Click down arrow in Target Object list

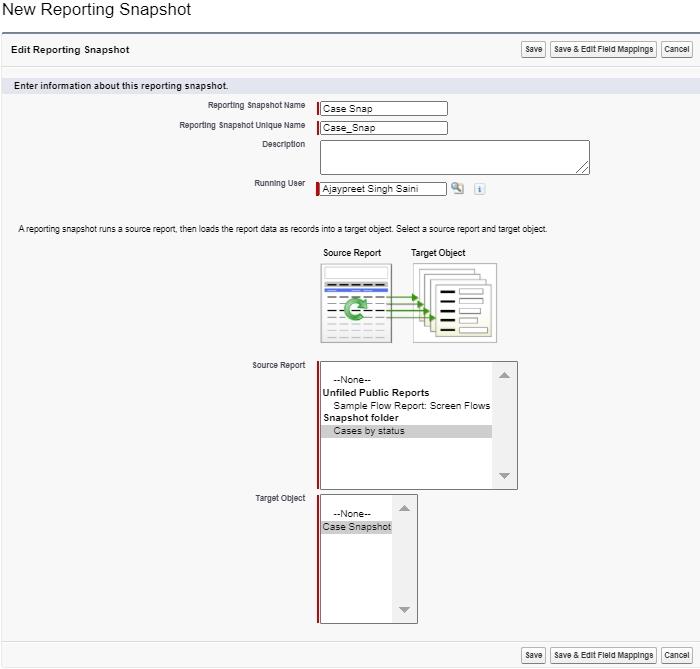point(404,610)
